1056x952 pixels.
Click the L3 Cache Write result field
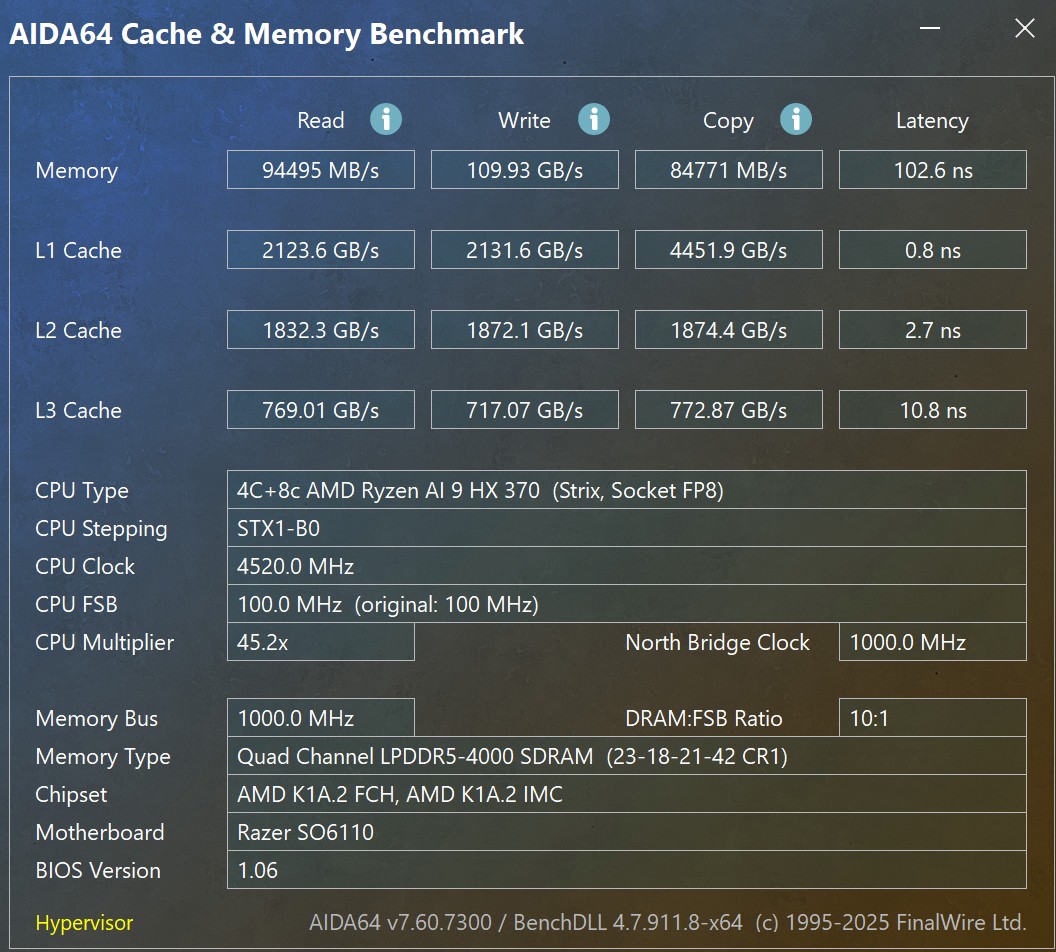click(525, 410)
